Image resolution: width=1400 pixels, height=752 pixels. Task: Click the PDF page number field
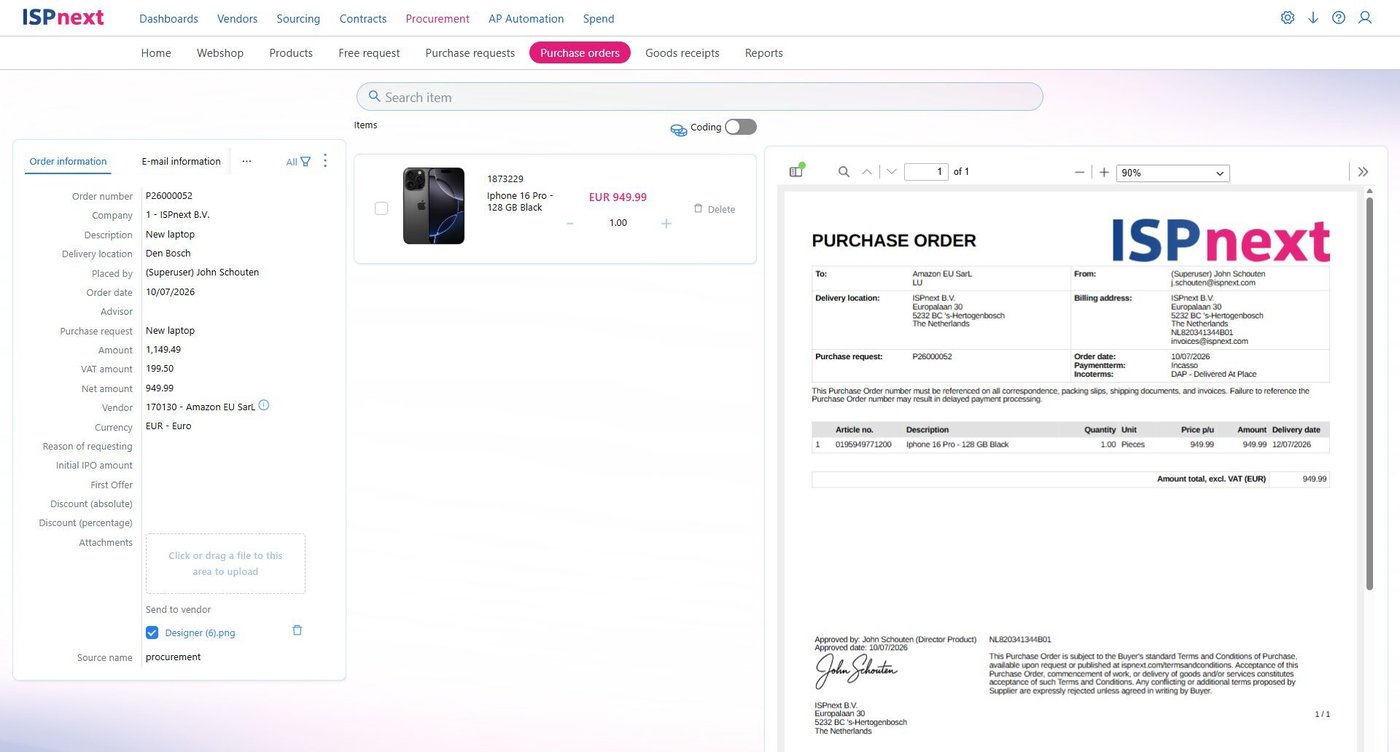pyautogui.click(x=926, y=172)
